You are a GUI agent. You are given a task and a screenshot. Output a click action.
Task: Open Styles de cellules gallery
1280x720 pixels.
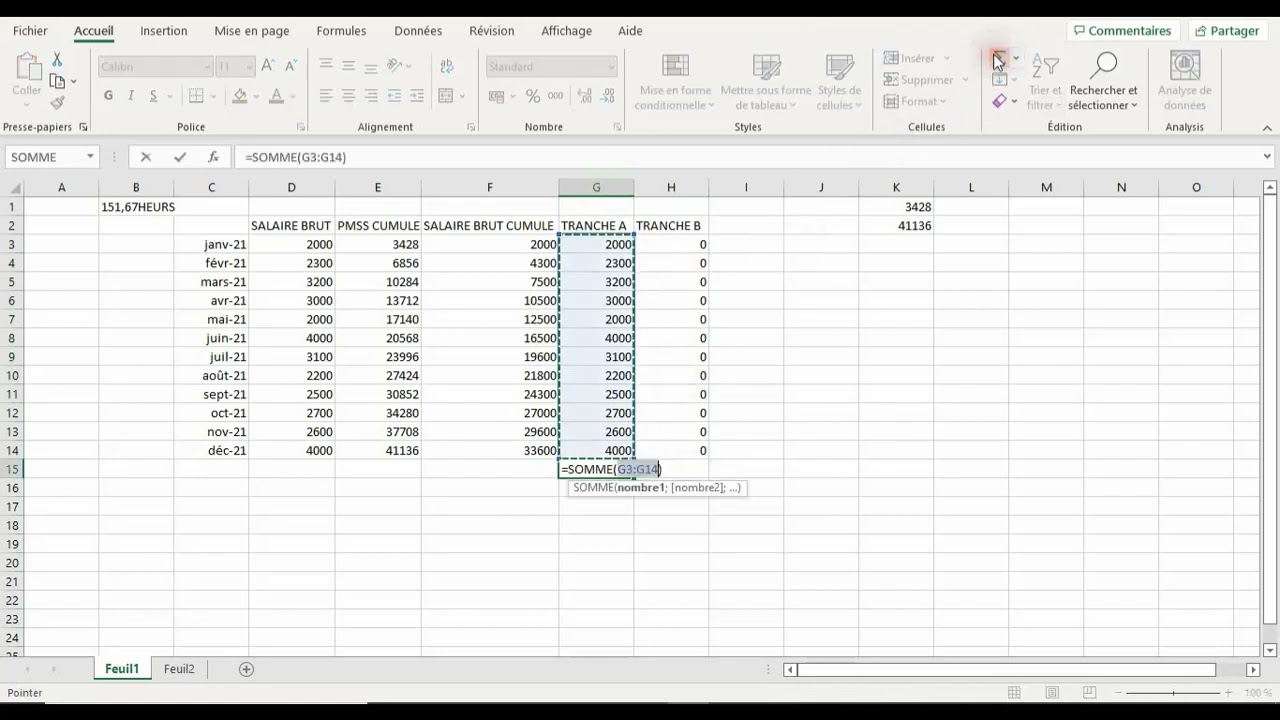[x=839, y=81]
